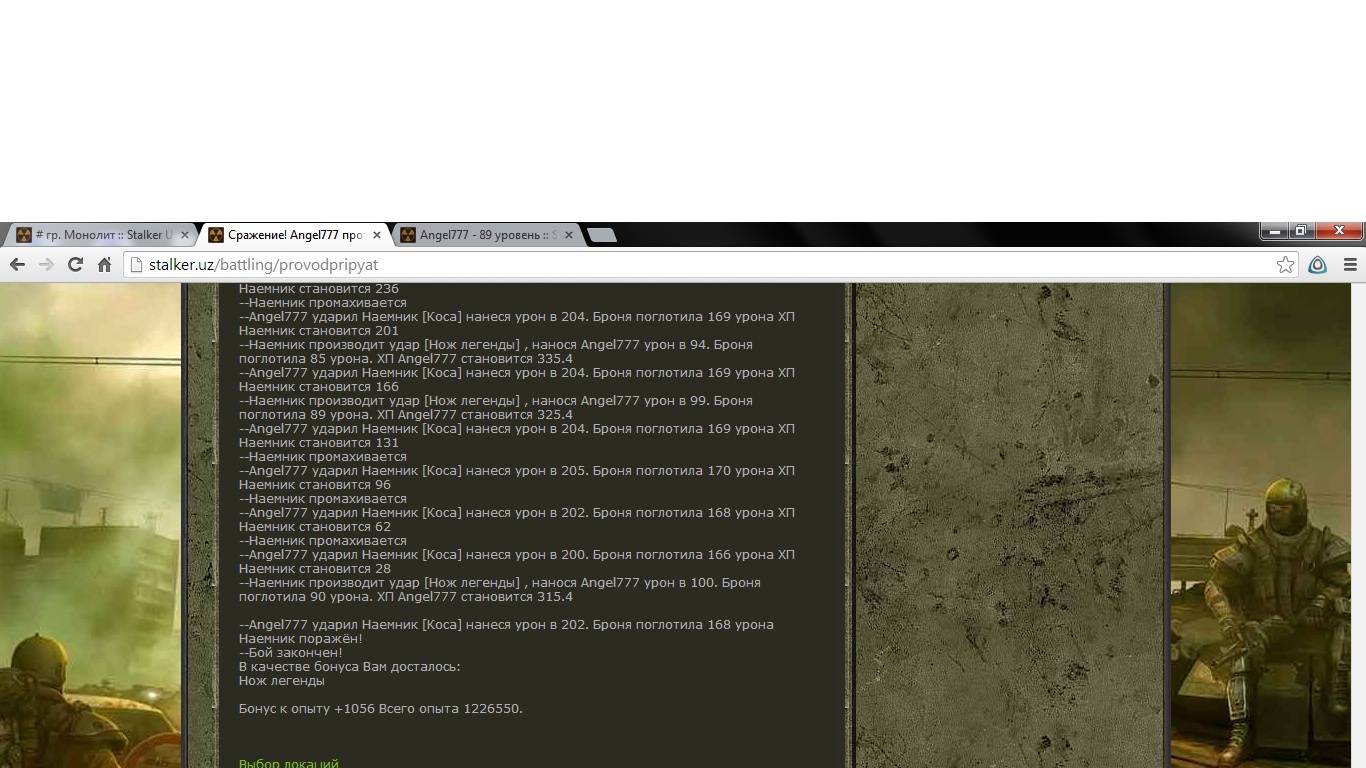The width and height of the screenshot is (1366, 768).
Task: Click the Forward navigation arrow
Action: (x=46, y=265)
